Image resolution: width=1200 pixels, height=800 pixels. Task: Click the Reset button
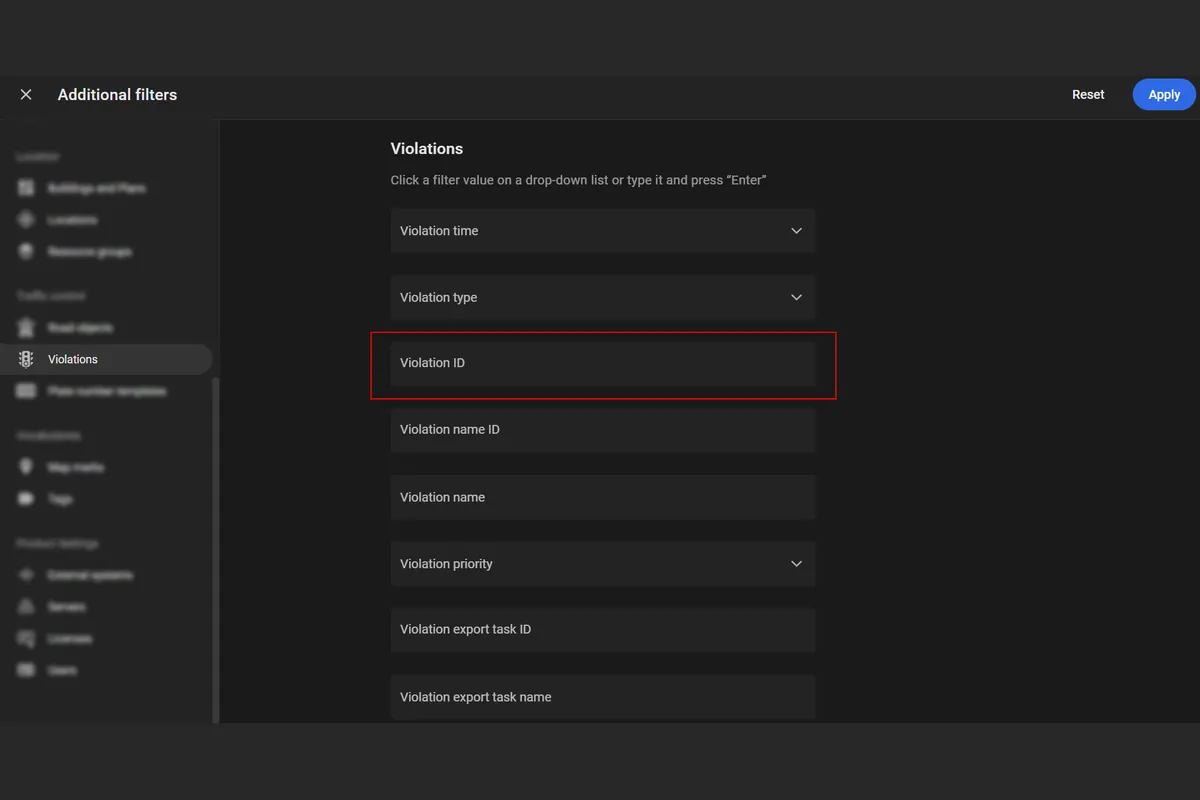1088,94
